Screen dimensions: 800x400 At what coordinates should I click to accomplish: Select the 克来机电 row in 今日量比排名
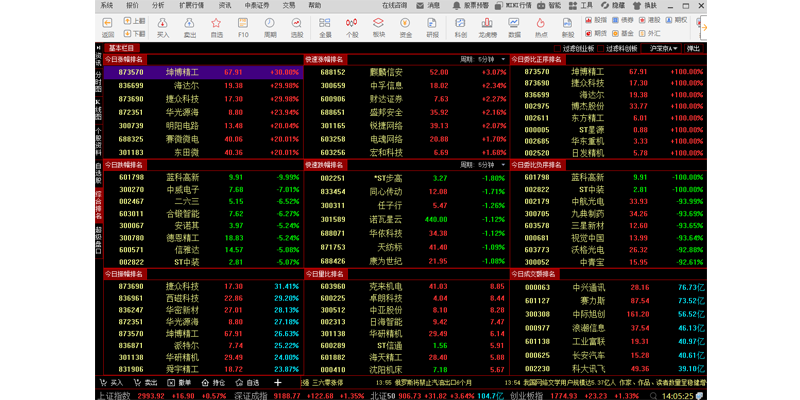pos(406,286)
